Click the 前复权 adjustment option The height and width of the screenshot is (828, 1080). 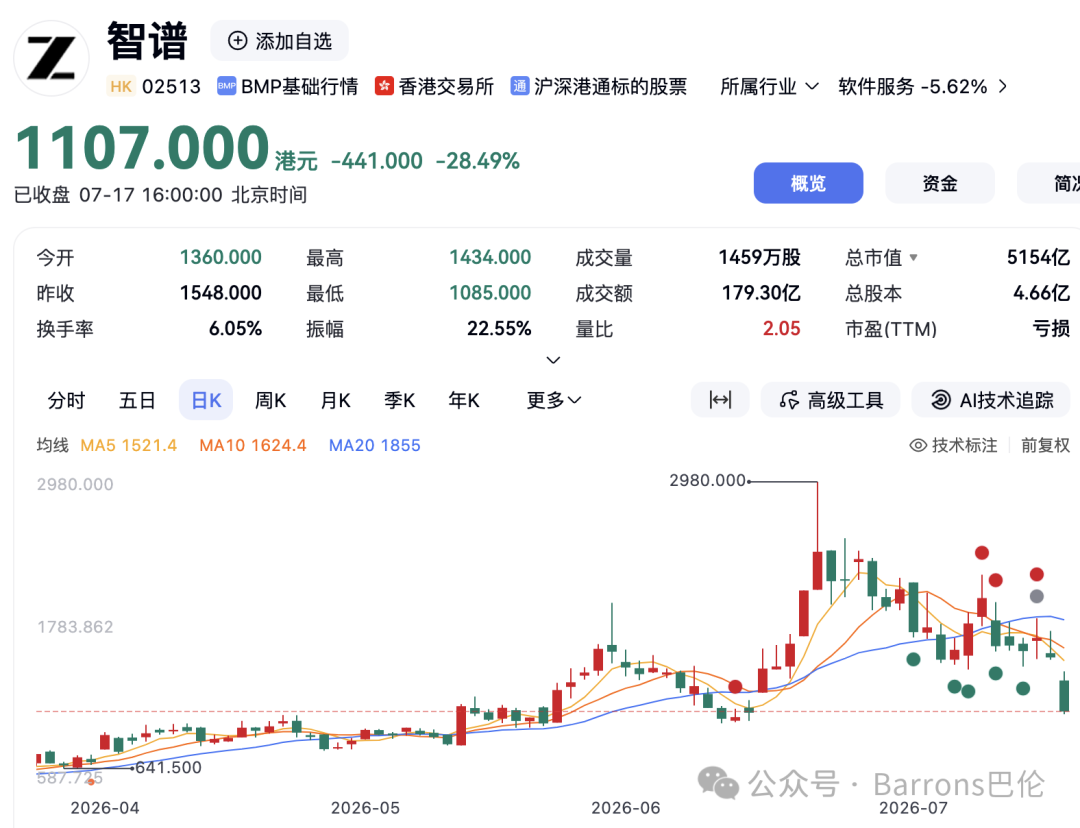pos(1045,446)
